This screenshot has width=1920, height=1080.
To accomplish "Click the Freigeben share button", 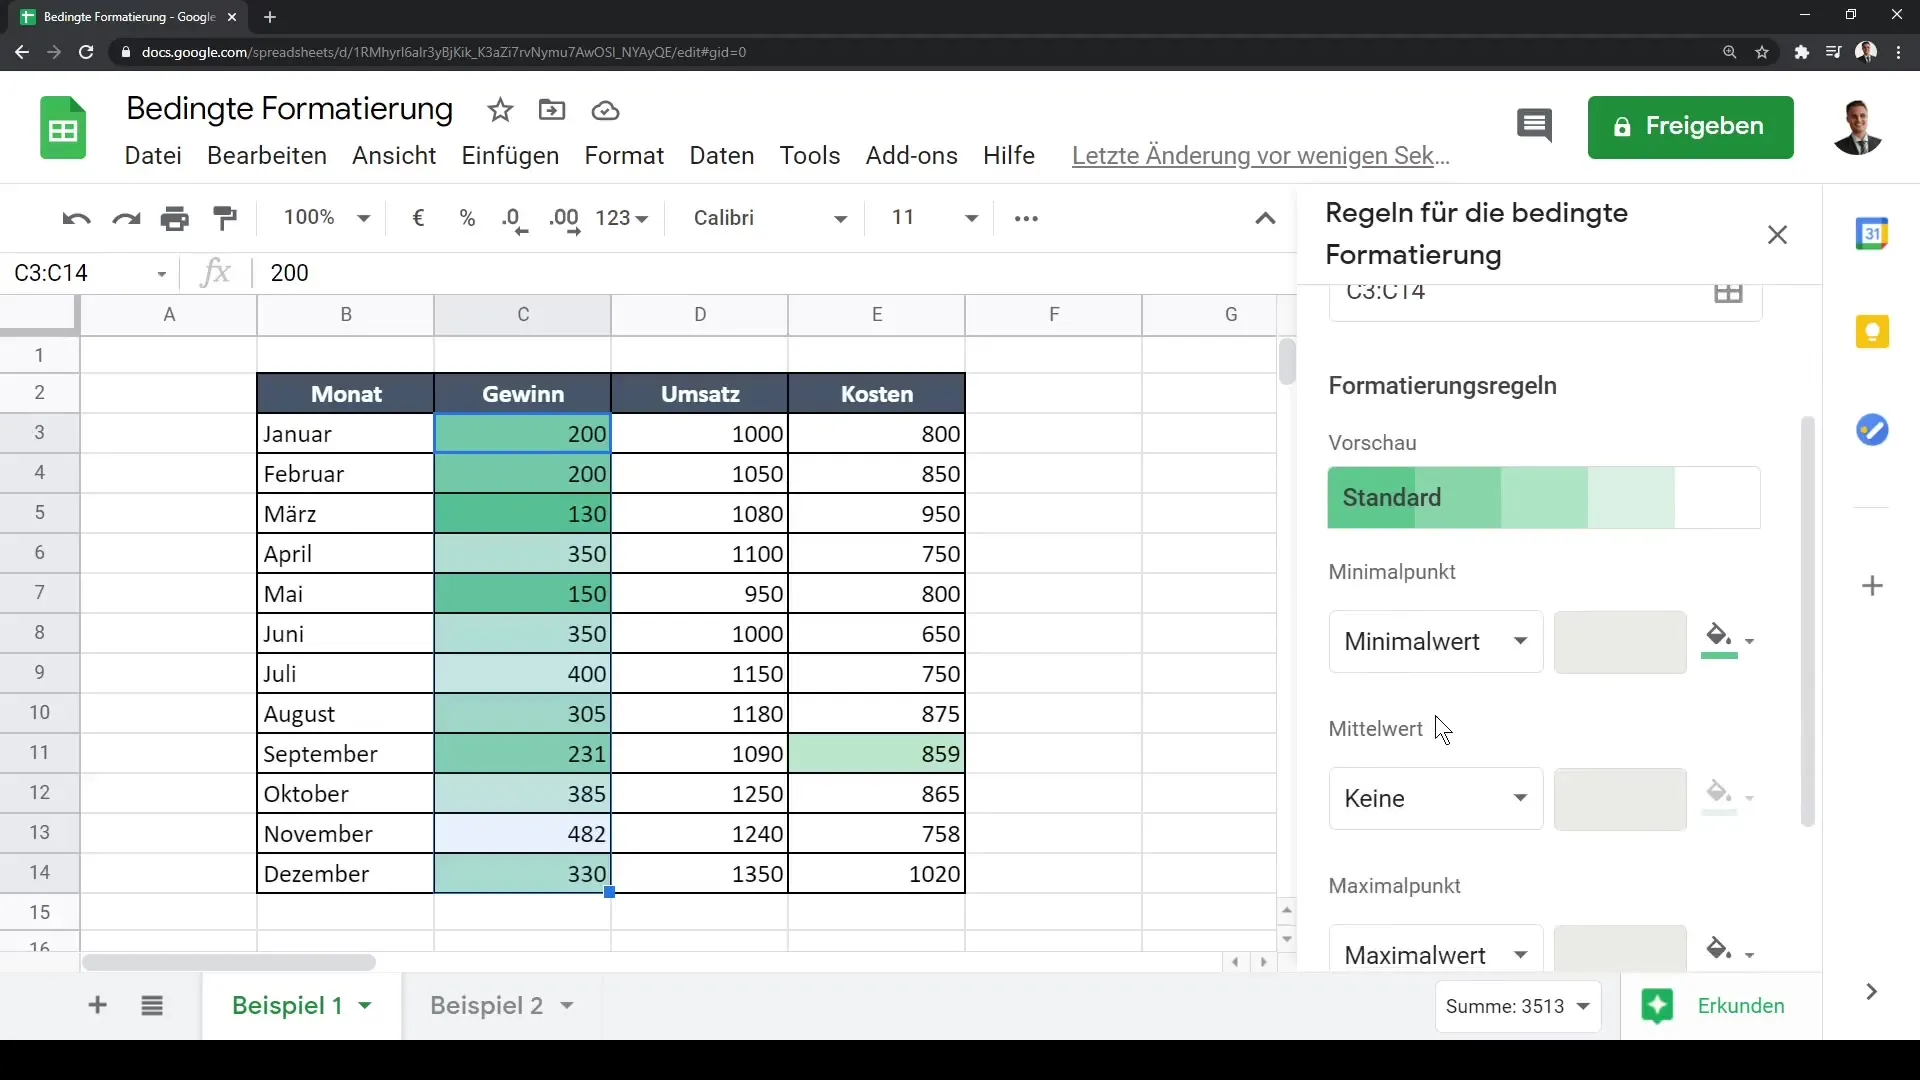I will 1690,127.
